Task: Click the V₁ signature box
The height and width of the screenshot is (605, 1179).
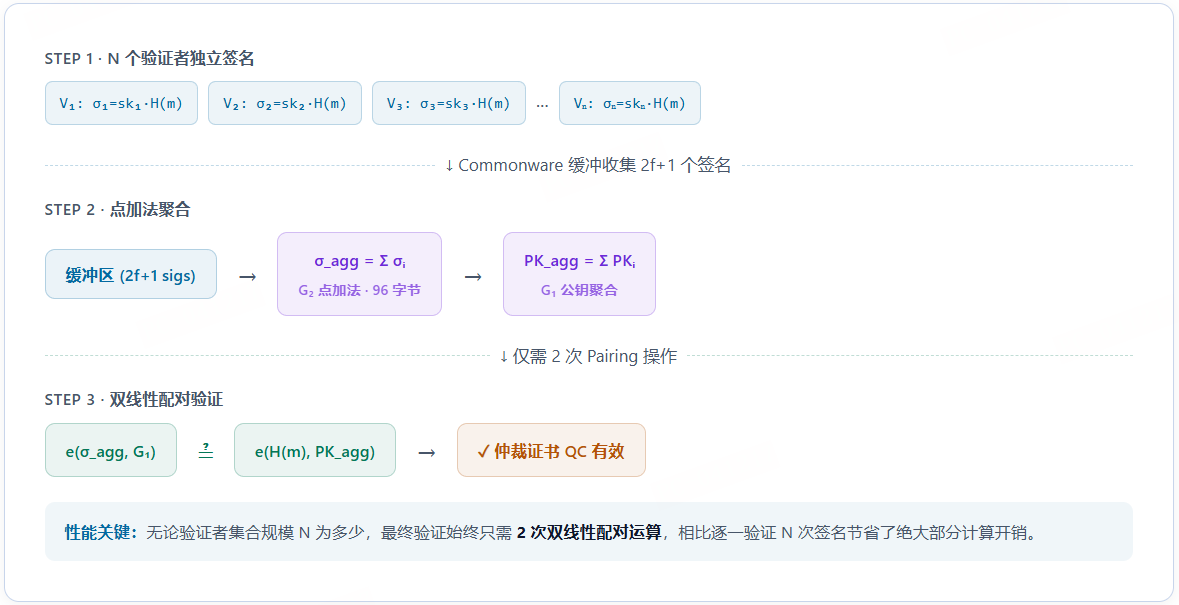Action: pos(121,103)
